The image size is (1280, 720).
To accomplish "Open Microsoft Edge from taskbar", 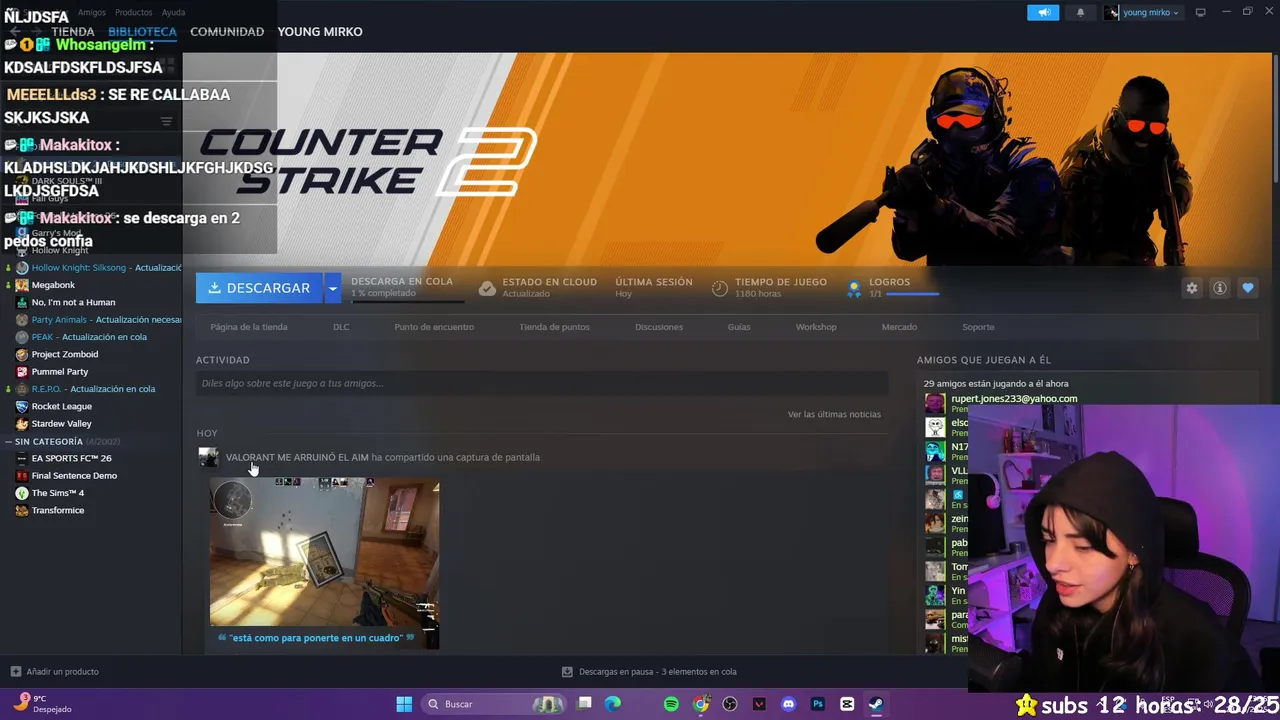I will coord(613,704).
